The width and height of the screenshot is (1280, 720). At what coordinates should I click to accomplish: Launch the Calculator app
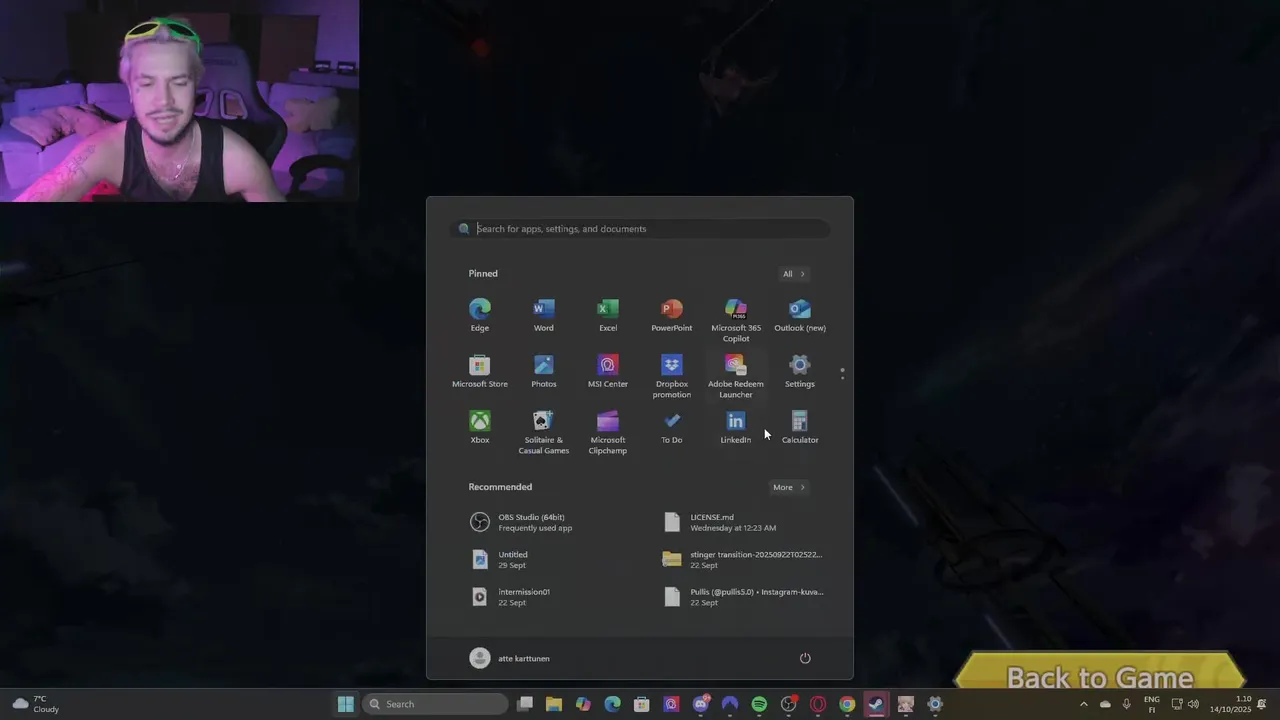click(x=800, y=427)
